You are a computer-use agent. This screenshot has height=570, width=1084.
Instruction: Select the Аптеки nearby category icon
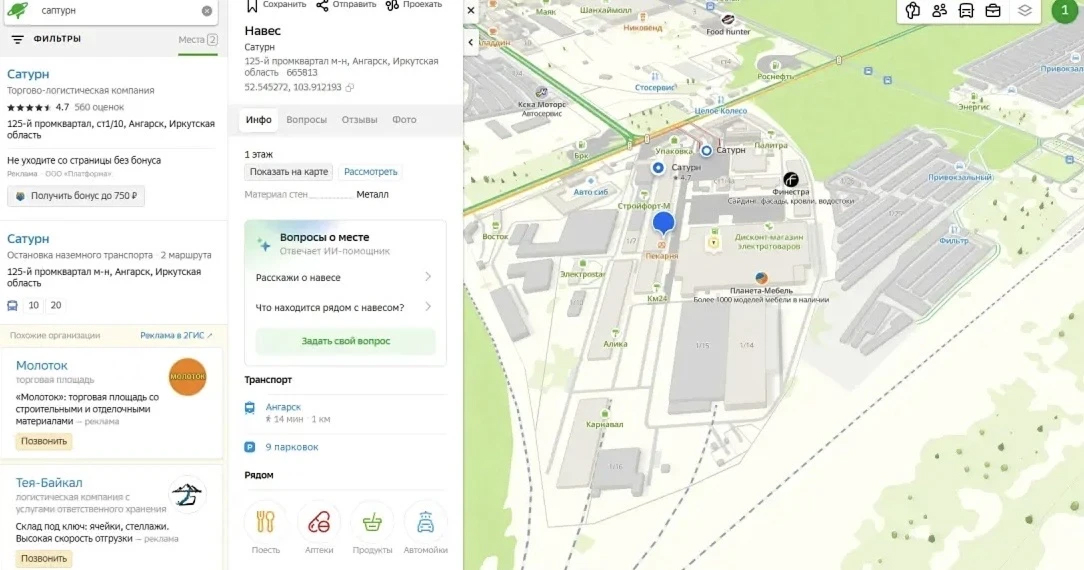point(319,522)
